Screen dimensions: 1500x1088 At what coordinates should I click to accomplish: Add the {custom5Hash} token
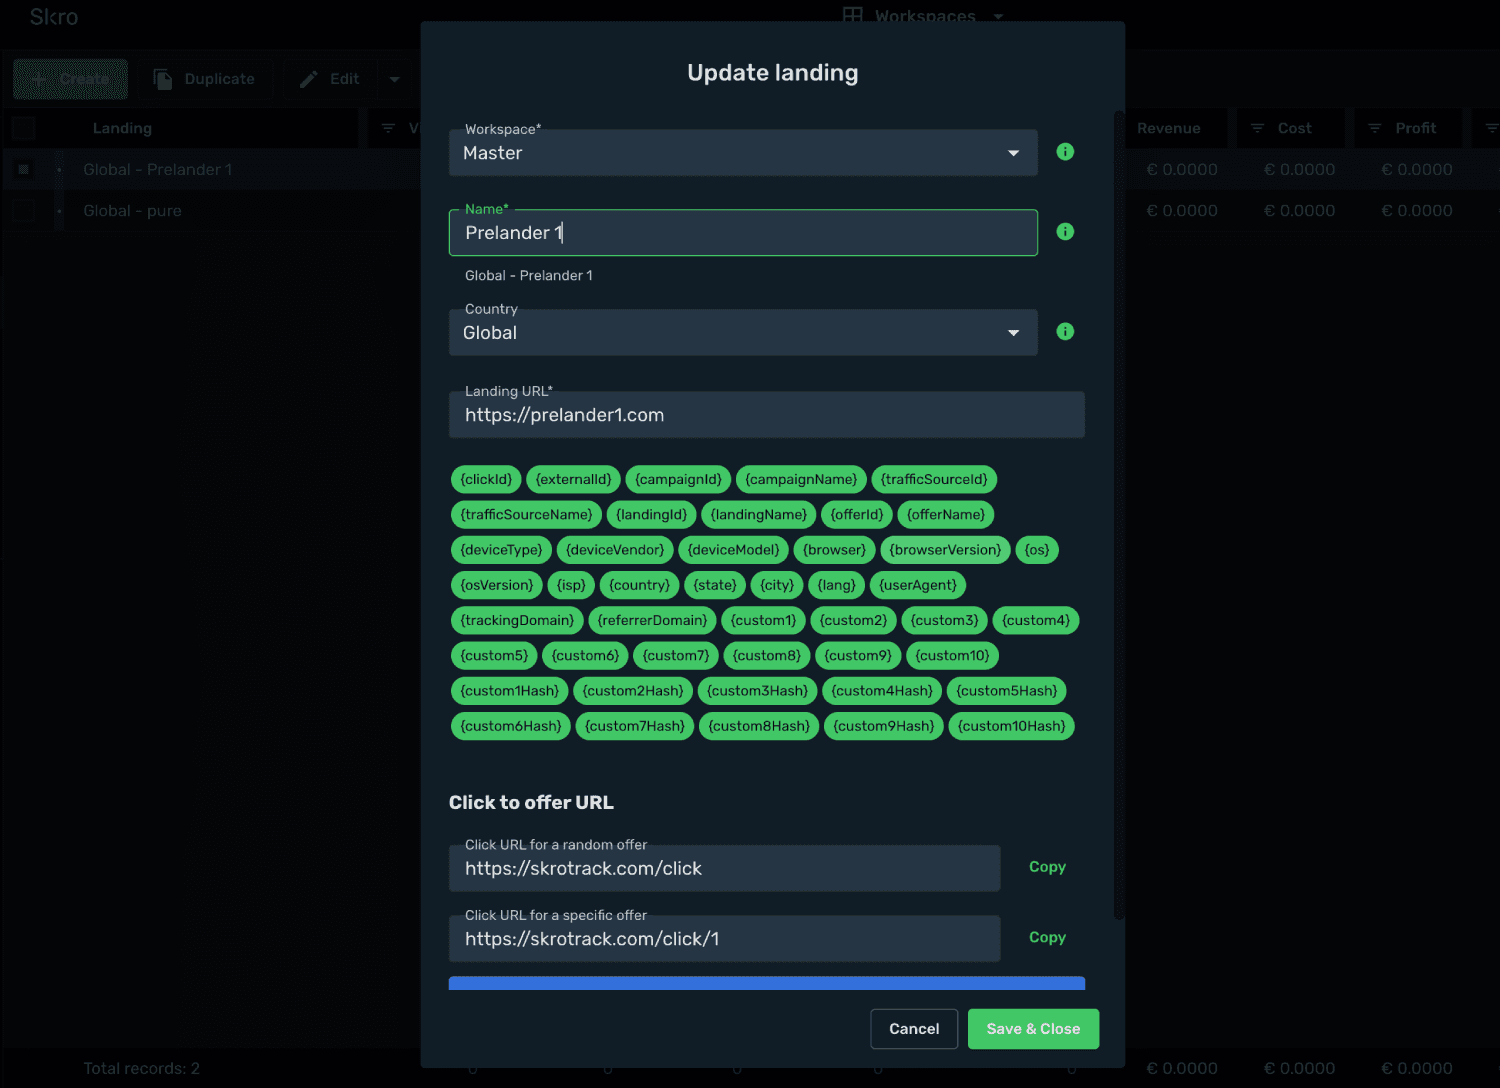(1006, 691)
